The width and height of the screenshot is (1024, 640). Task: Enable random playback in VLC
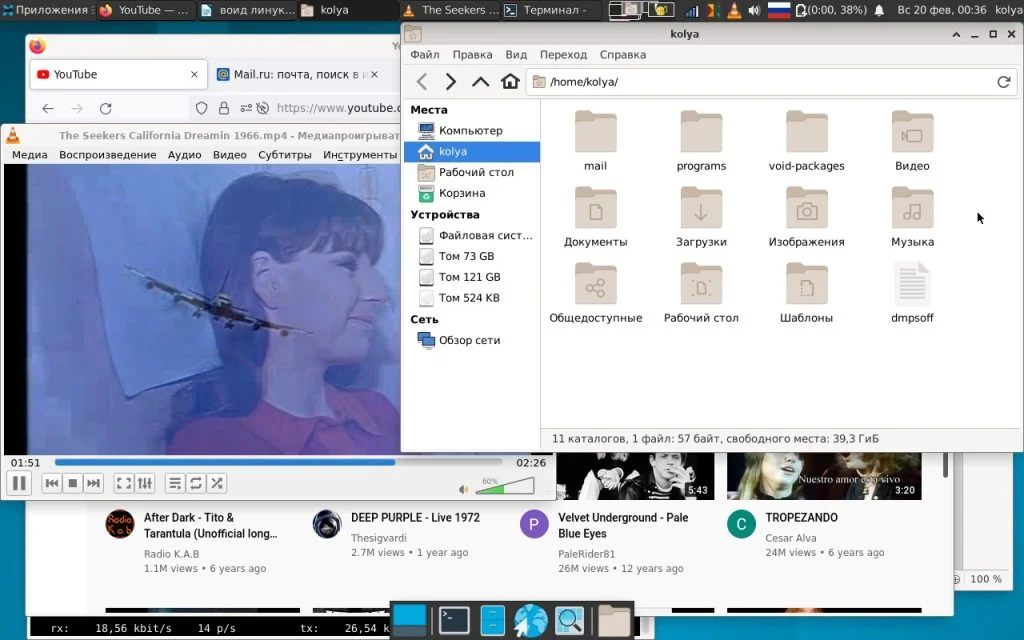(216, 483)
